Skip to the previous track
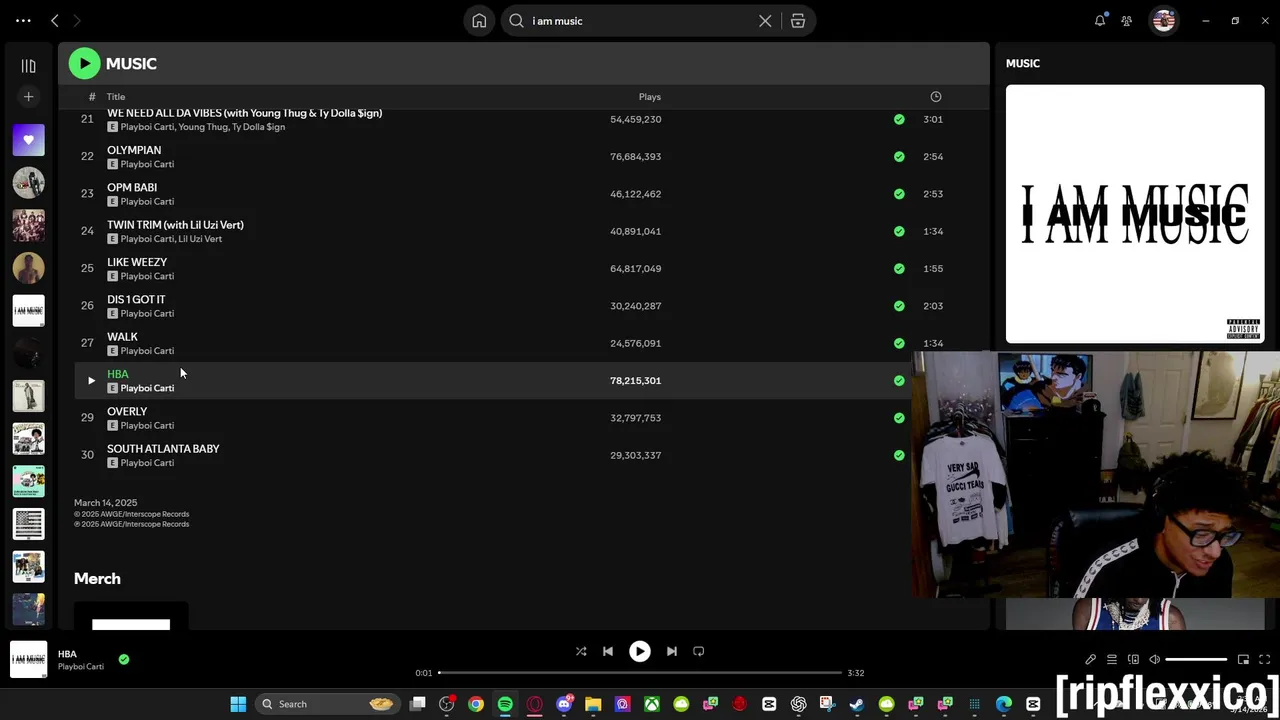Screen dimensions: 1280x720 tap(608, 652)
